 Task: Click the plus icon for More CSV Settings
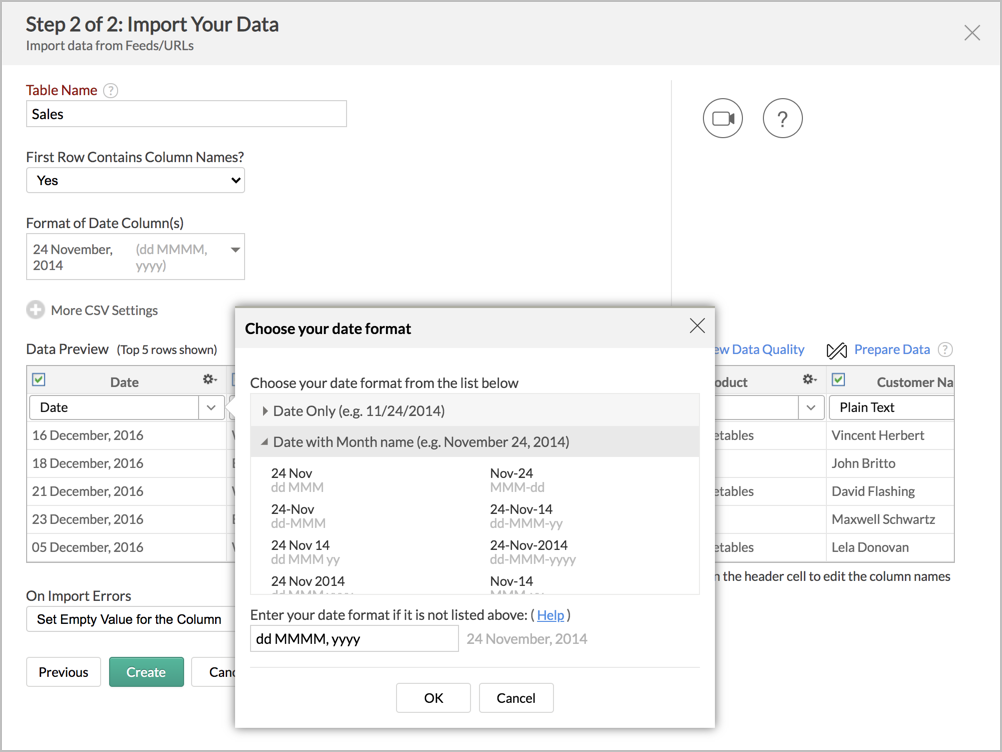click(x=35, y=310)
